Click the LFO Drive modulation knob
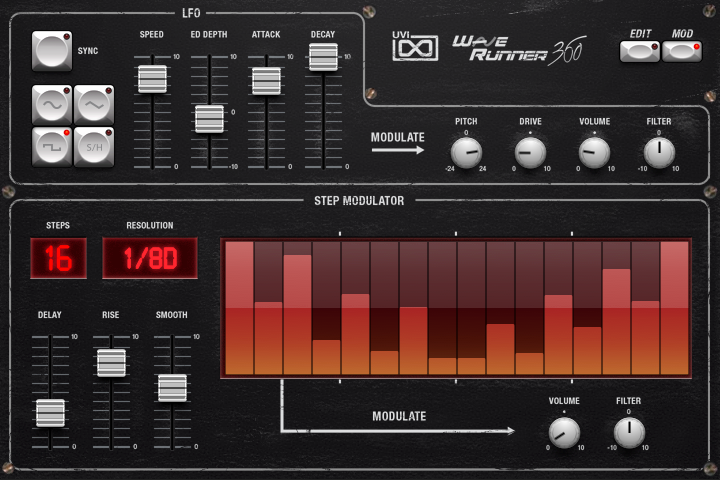 click(x=530, y=152)
